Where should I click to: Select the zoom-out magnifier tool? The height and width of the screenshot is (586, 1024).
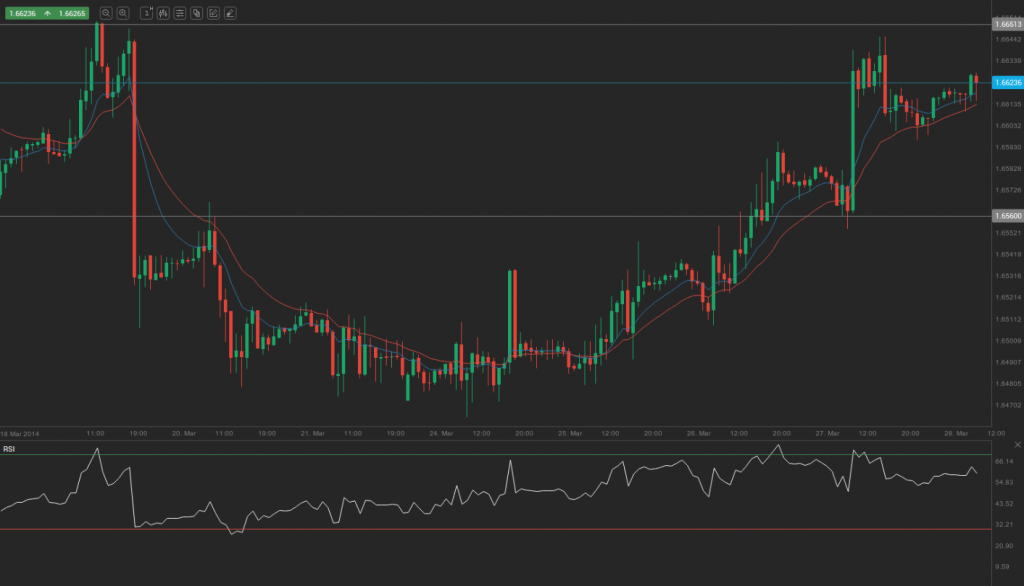105,13
